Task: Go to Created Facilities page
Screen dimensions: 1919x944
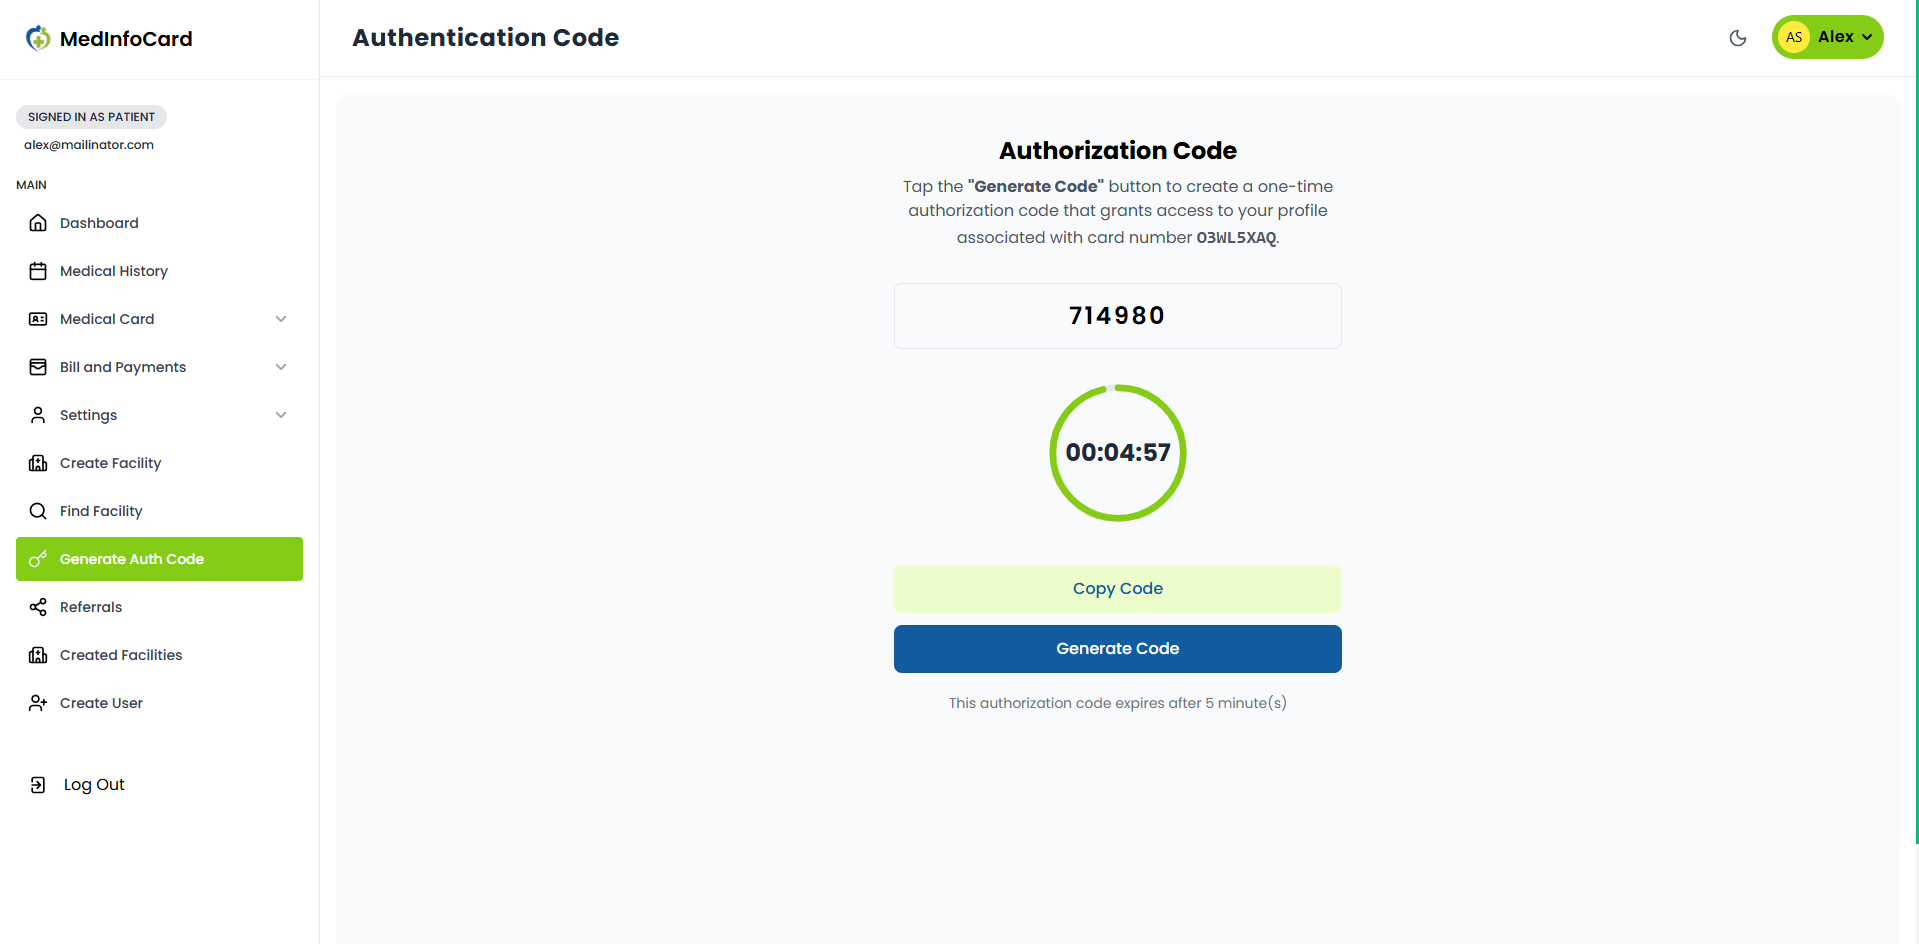Action: pyautogui.click(x=121, y=655)
